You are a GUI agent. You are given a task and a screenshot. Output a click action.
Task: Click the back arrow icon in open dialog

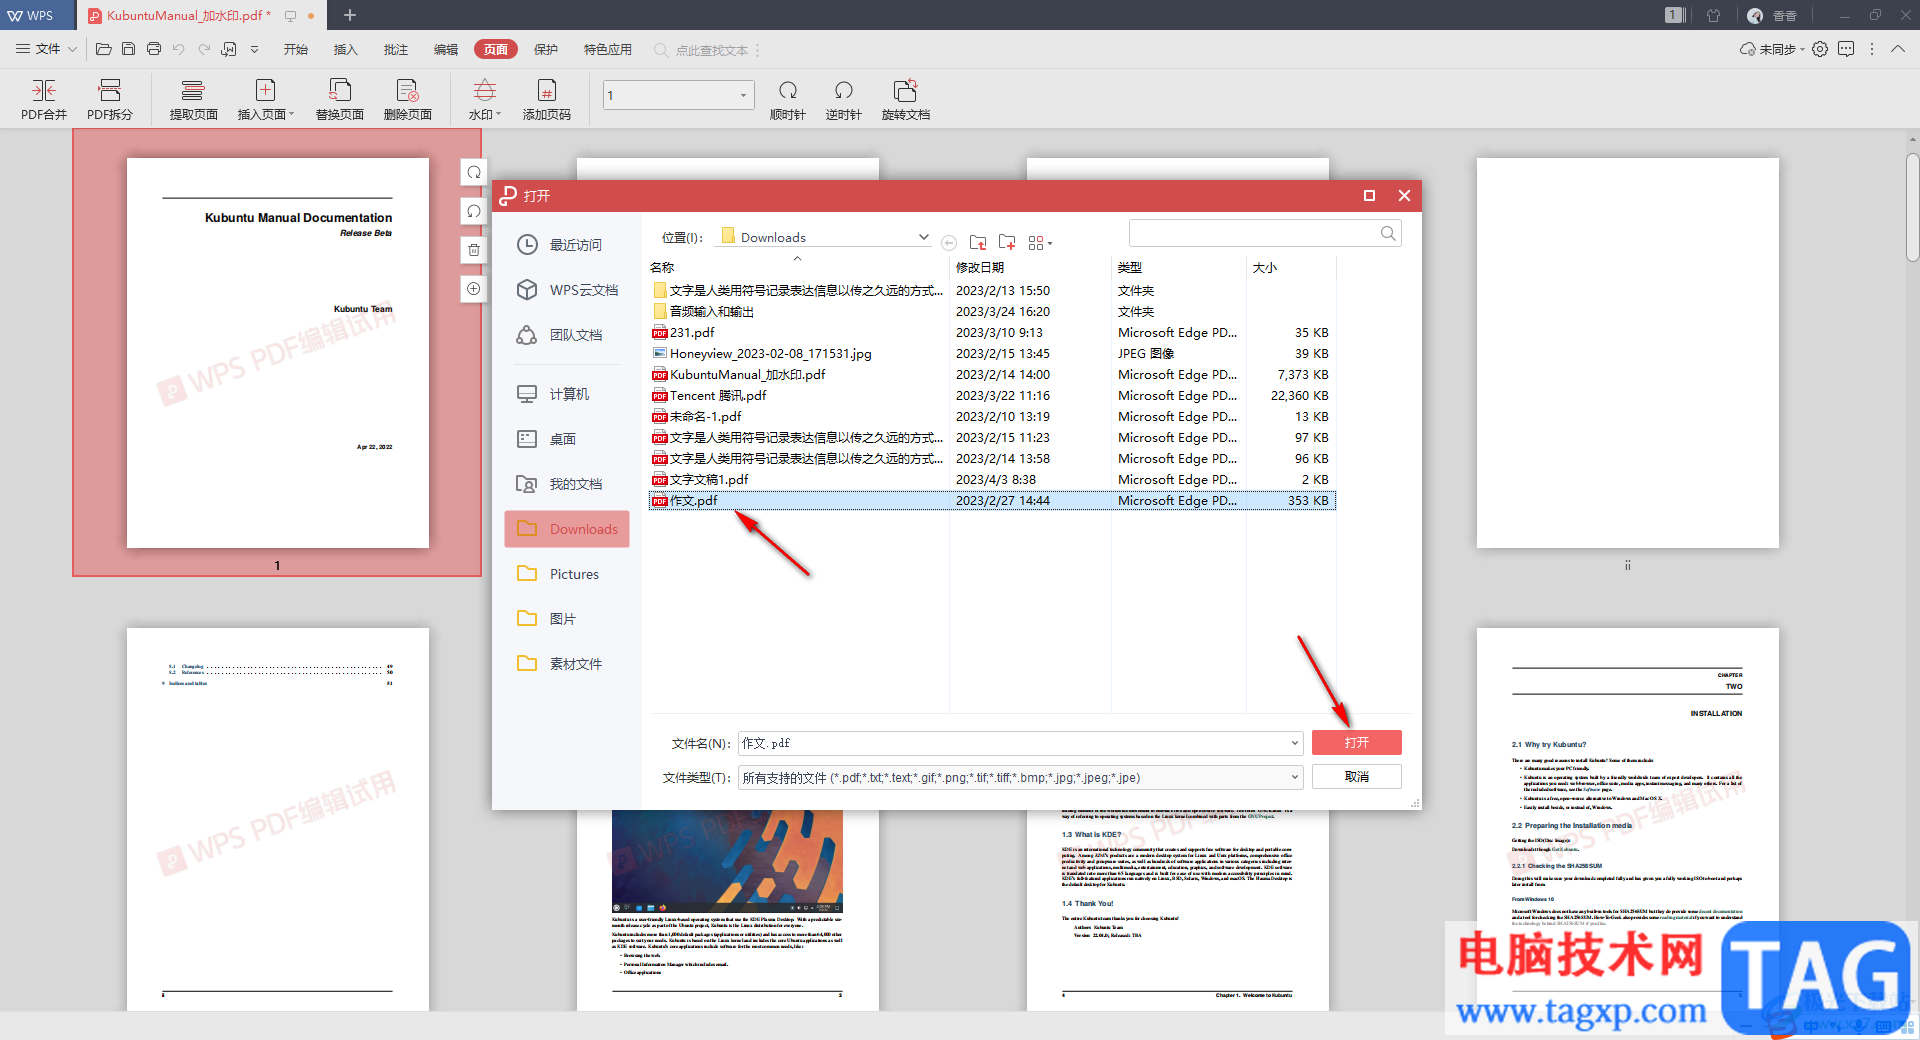coord(949,243)
